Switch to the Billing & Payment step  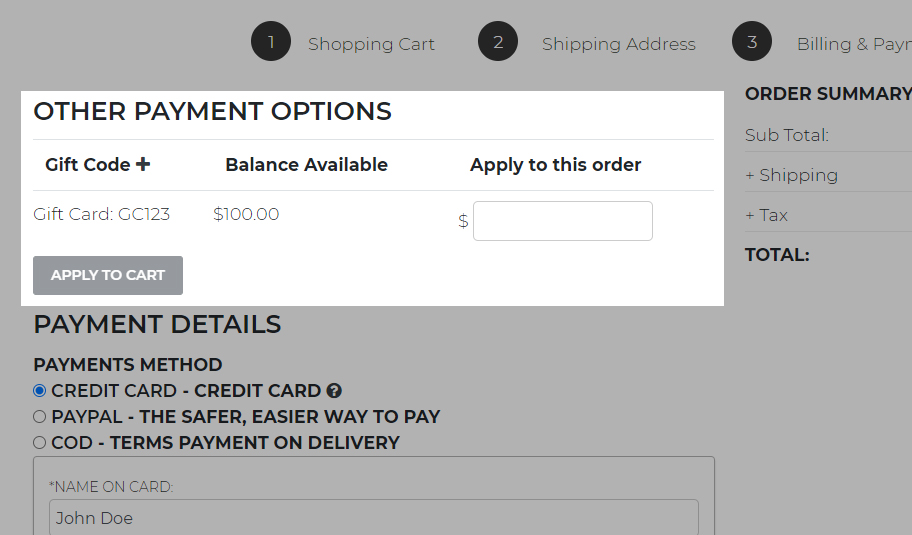pos(853,44)
